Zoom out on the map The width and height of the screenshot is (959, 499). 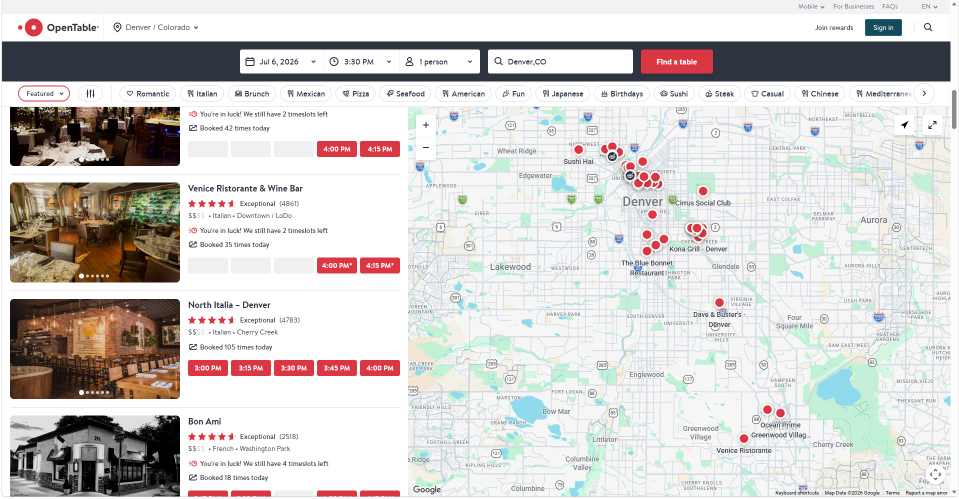tap(426, 147)
